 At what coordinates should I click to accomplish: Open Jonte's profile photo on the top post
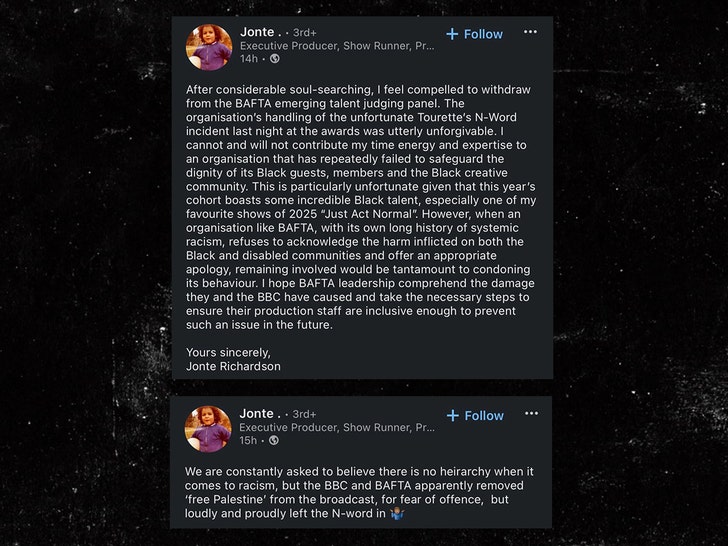[x=208, y=47]
